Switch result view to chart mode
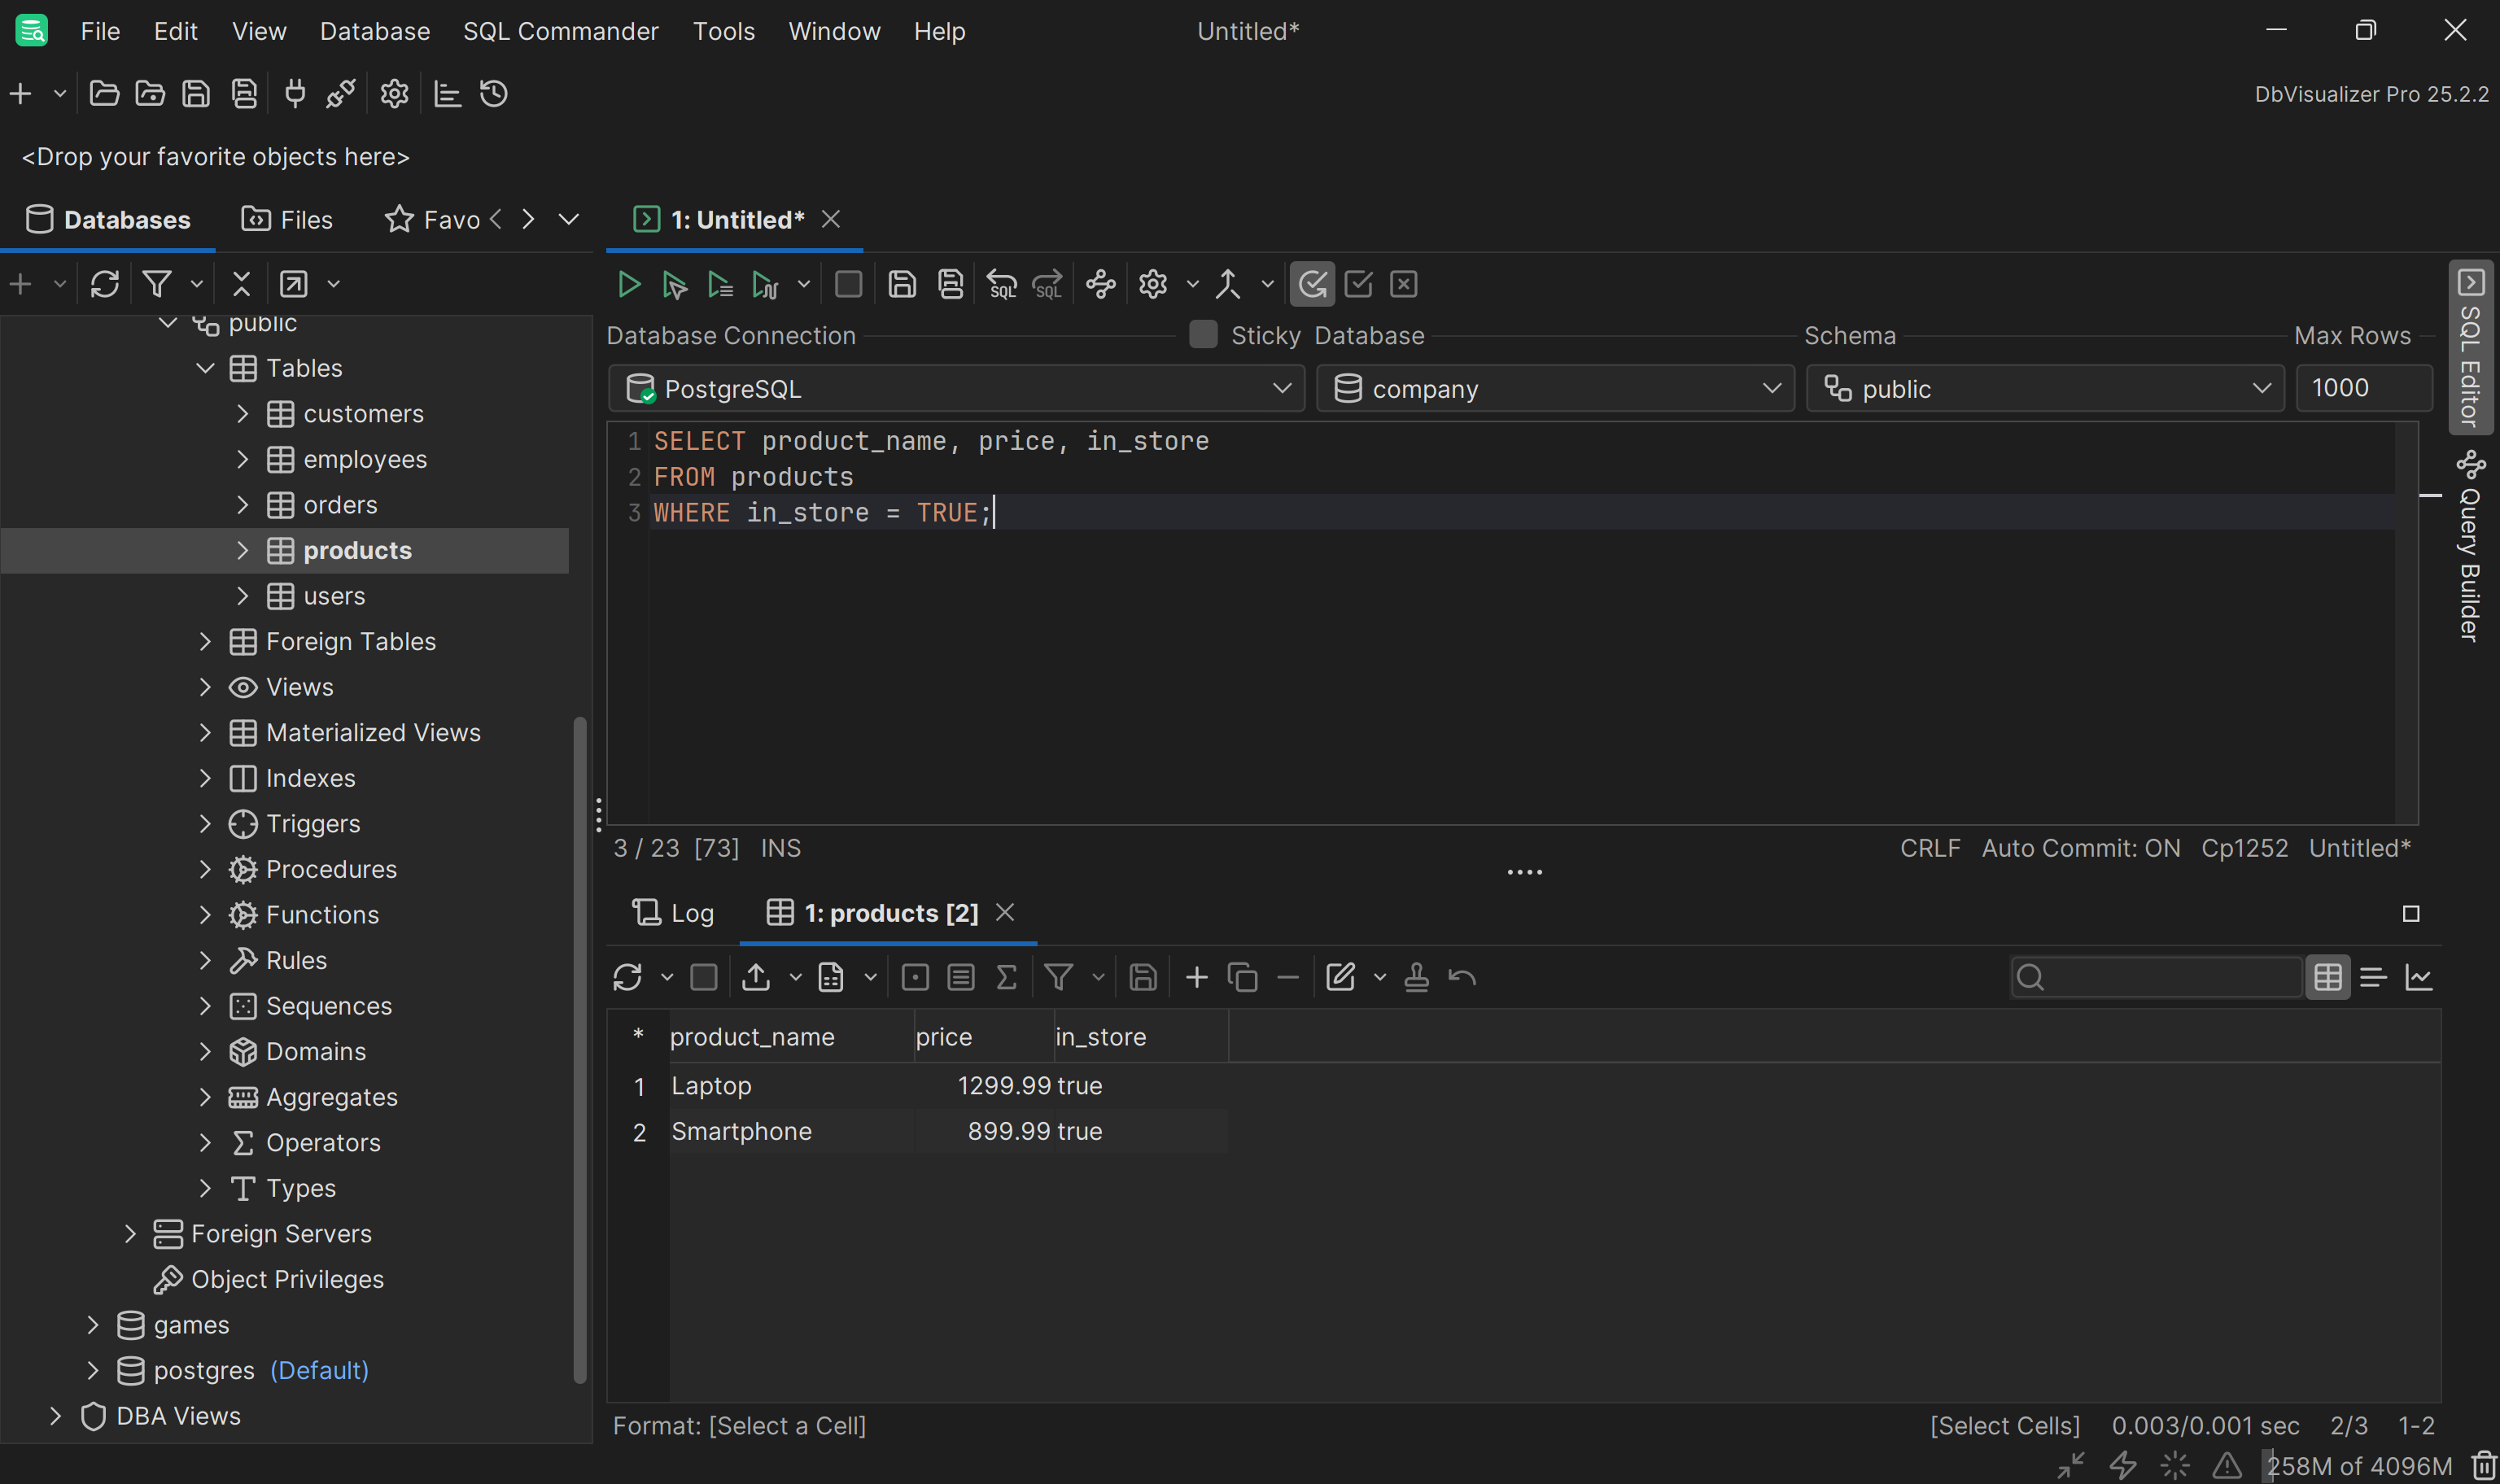 click(2419, 977)
